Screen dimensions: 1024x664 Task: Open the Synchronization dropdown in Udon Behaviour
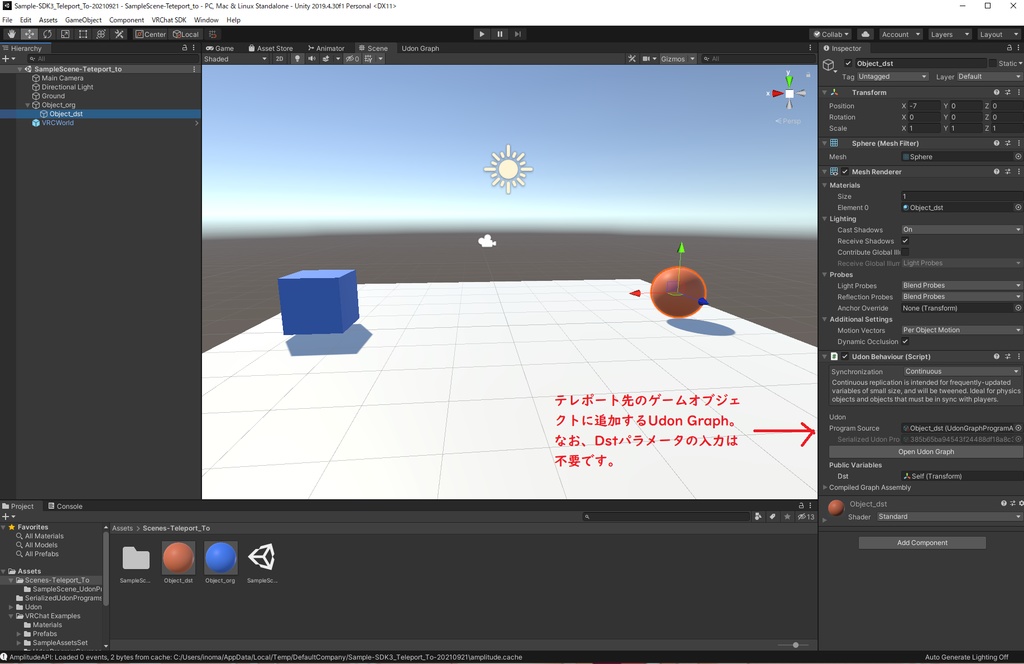click(960, 371)
